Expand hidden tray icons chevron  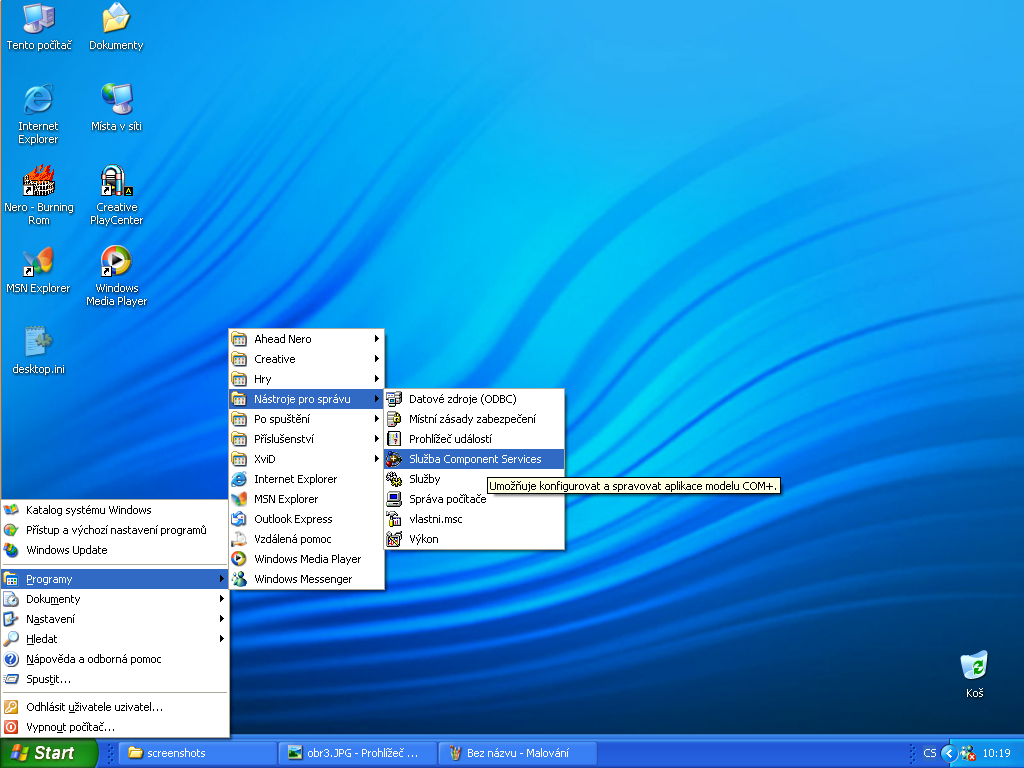tap(949, 753)
